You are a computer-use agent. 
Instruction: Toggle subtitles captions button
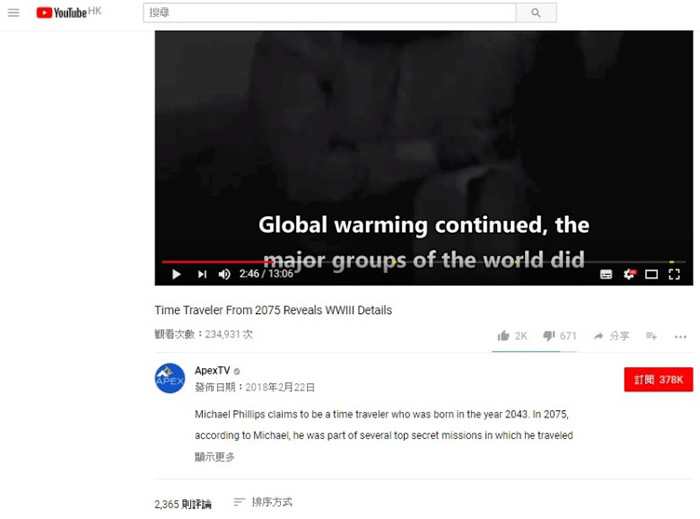click(x=606, y=274)
